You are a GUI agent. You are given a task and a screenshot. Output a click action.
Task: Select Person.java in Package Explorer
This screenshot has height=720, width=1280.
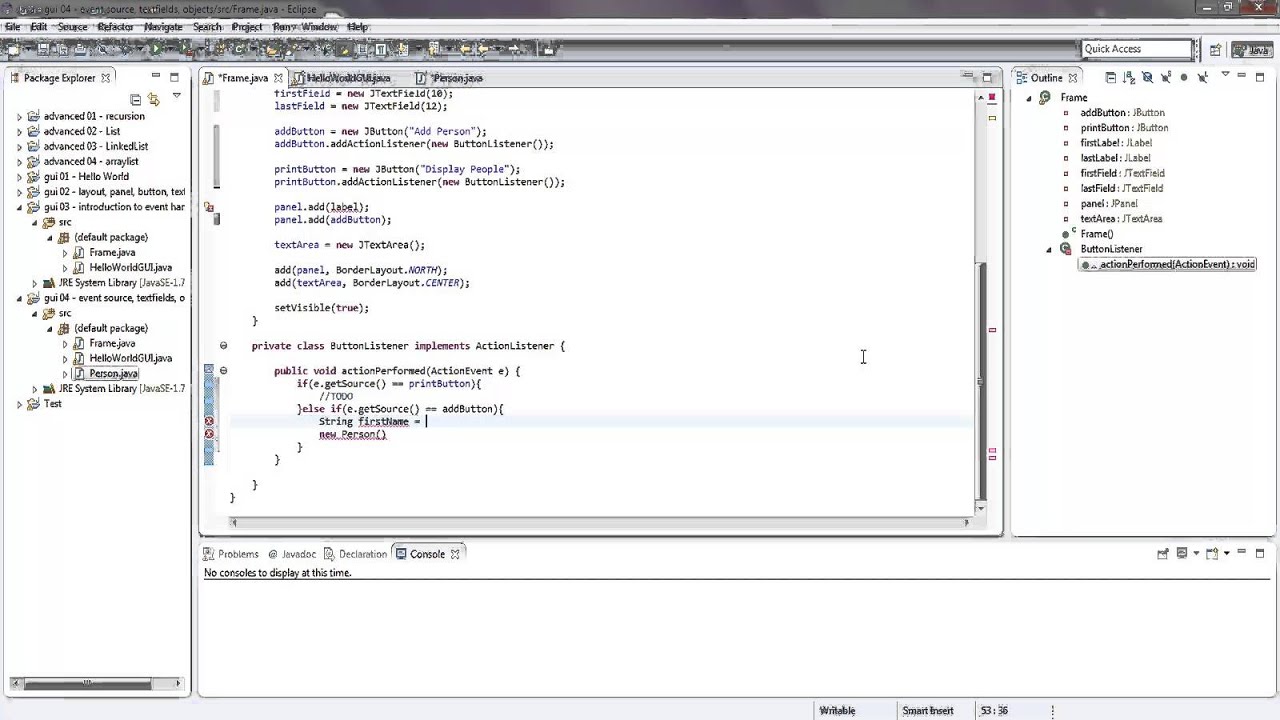point(113,373)
